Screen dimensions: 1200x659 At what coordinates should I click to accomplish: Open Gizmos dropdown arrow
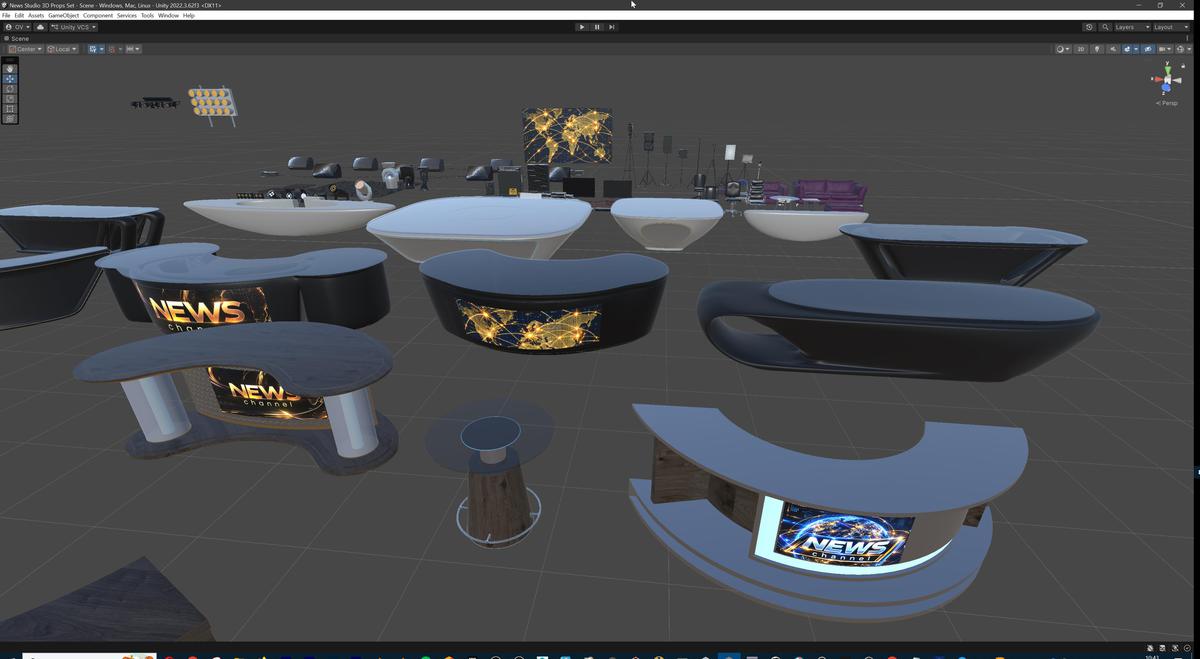point(1190,49)
